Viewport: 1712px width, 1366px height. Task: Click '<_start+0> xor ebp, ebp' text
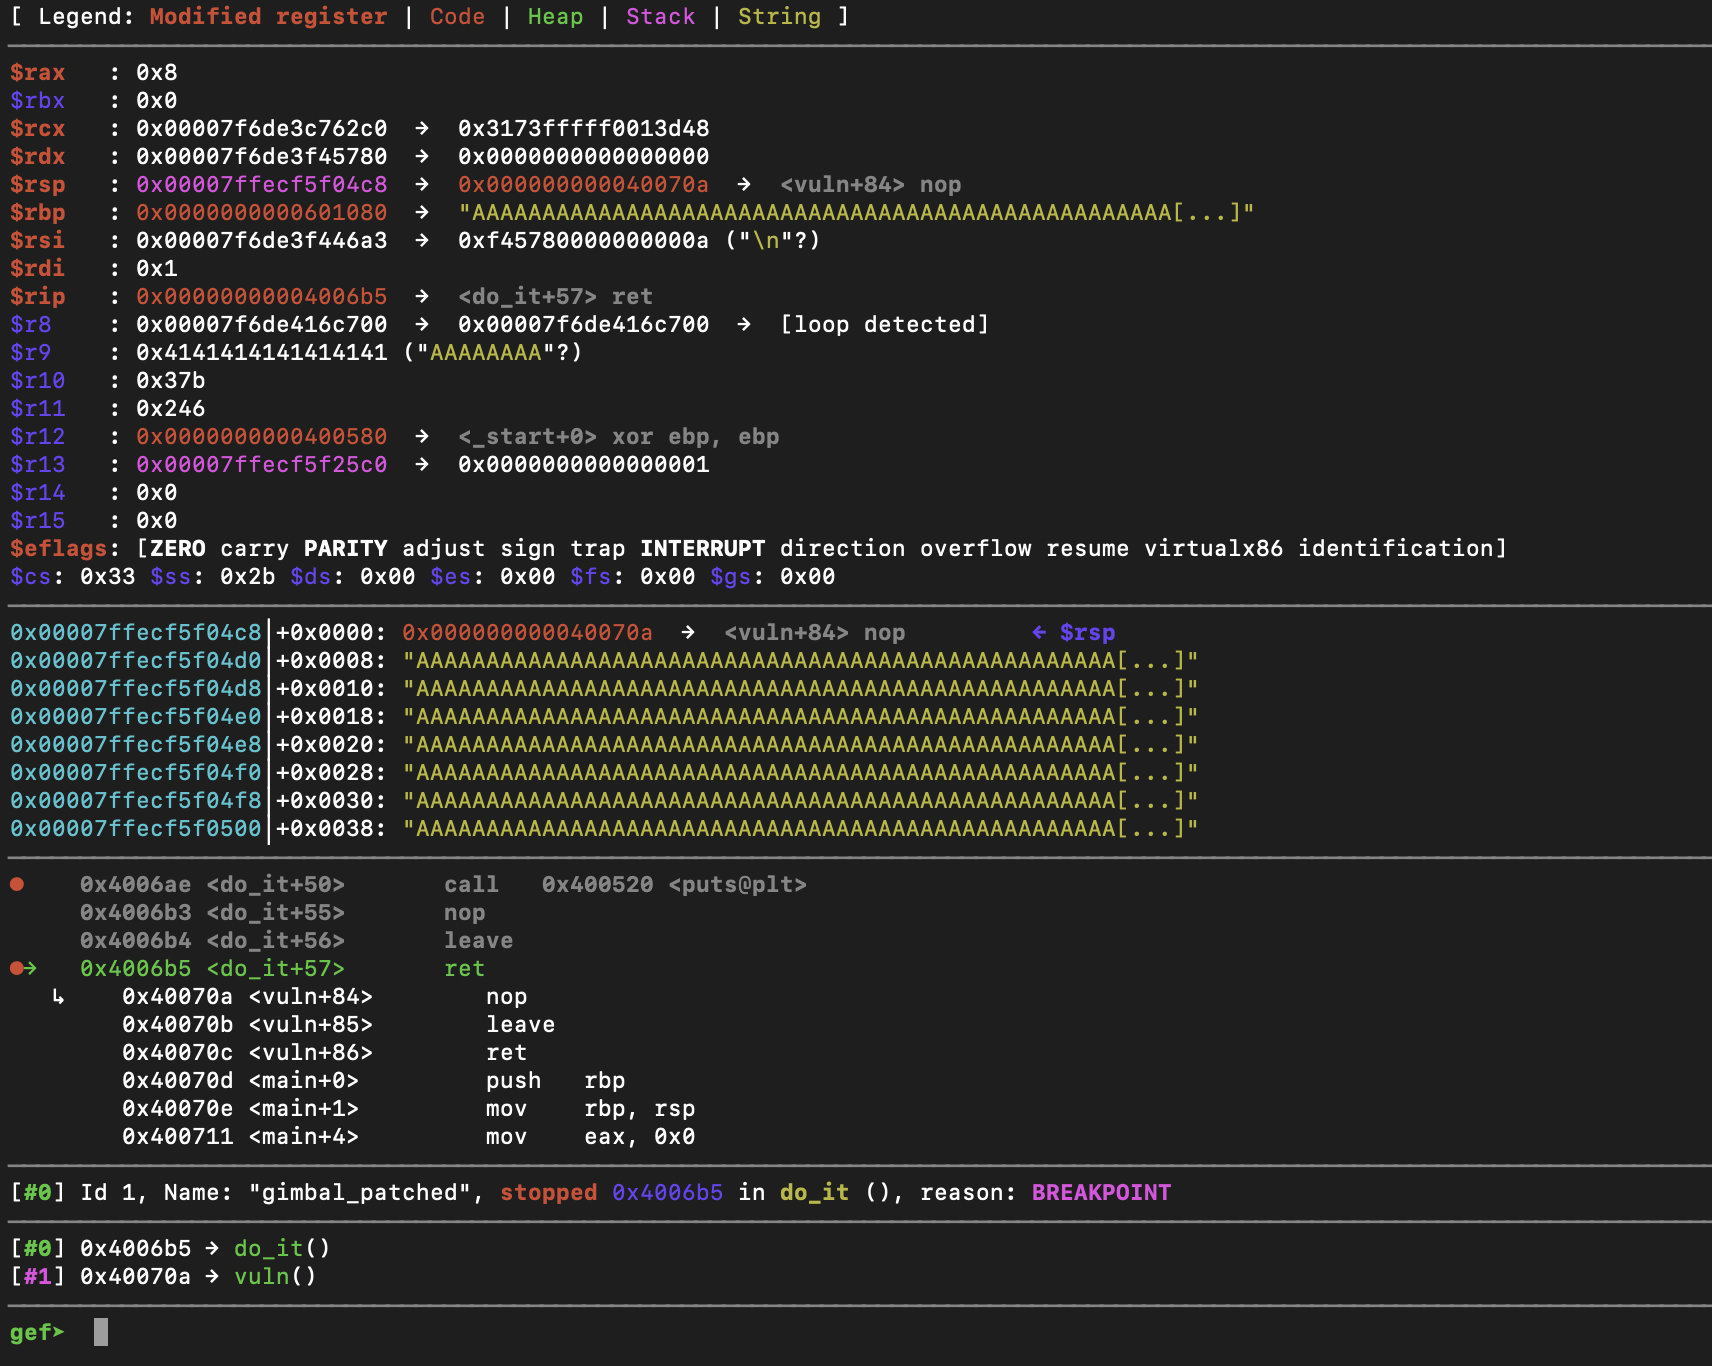619,436
